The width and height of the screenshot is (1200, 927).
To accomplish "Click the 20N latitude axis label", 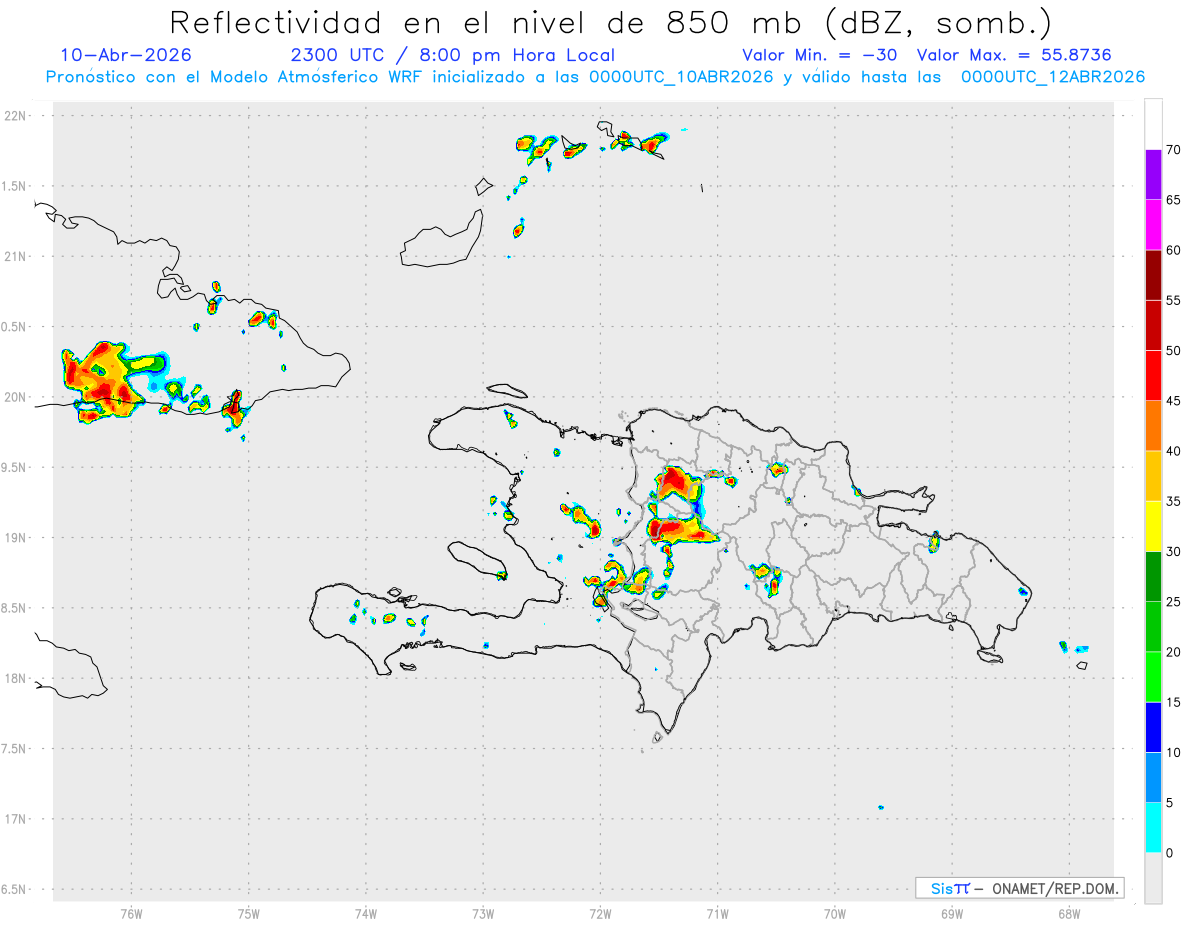I will point(16,397).
